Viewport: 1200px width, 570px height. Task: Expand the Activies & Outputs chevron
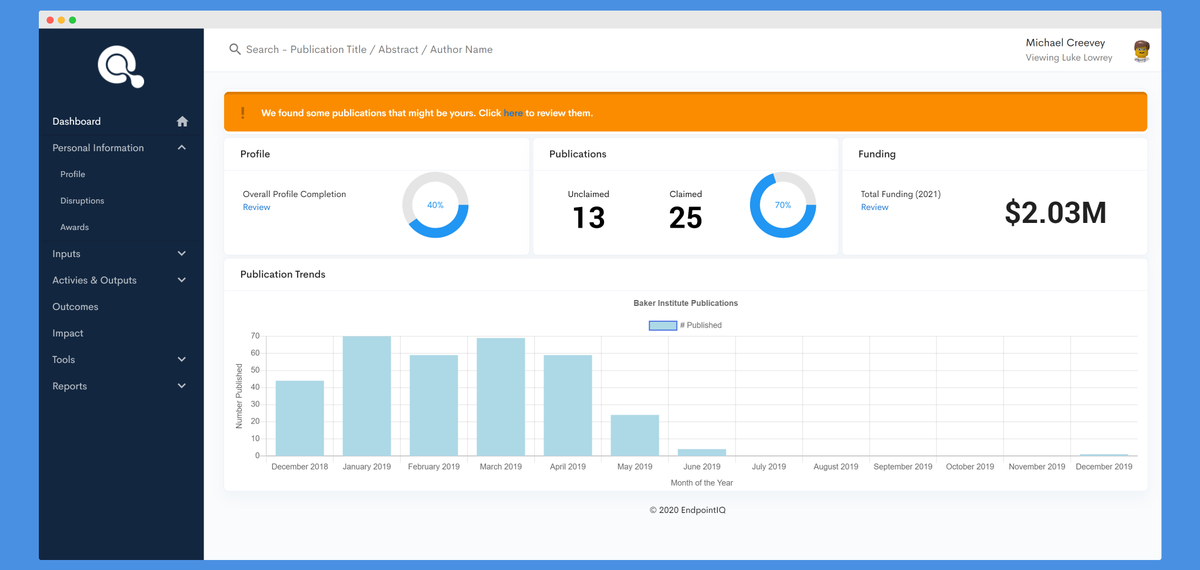pos(182,280)
